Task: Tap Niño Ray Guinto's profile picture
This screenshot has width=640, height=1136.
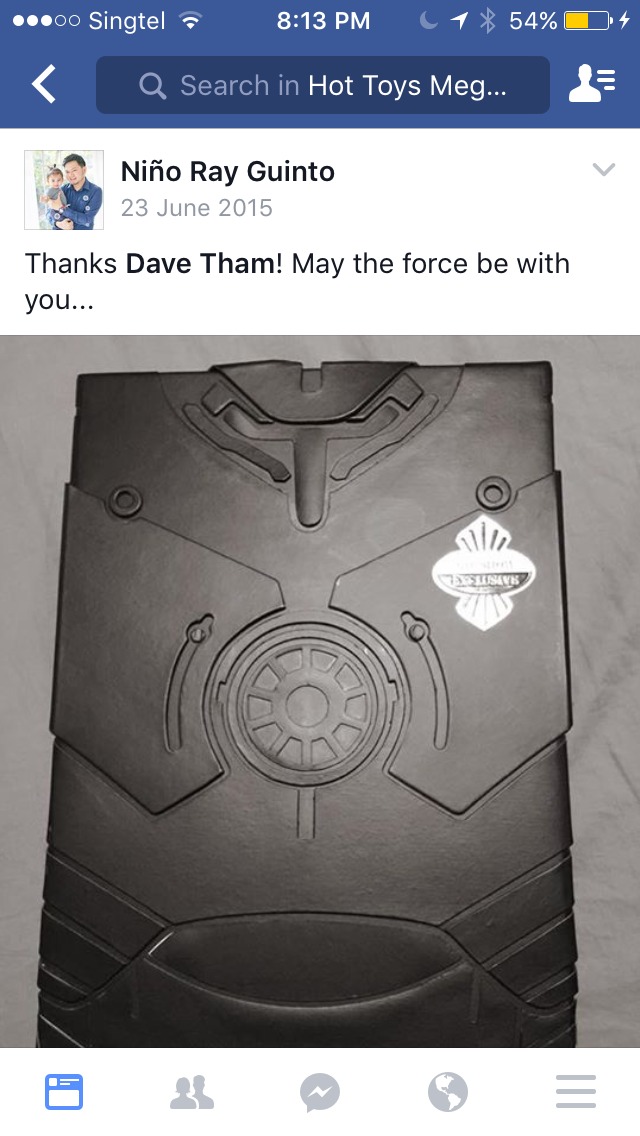Action: tap(64, 190)
